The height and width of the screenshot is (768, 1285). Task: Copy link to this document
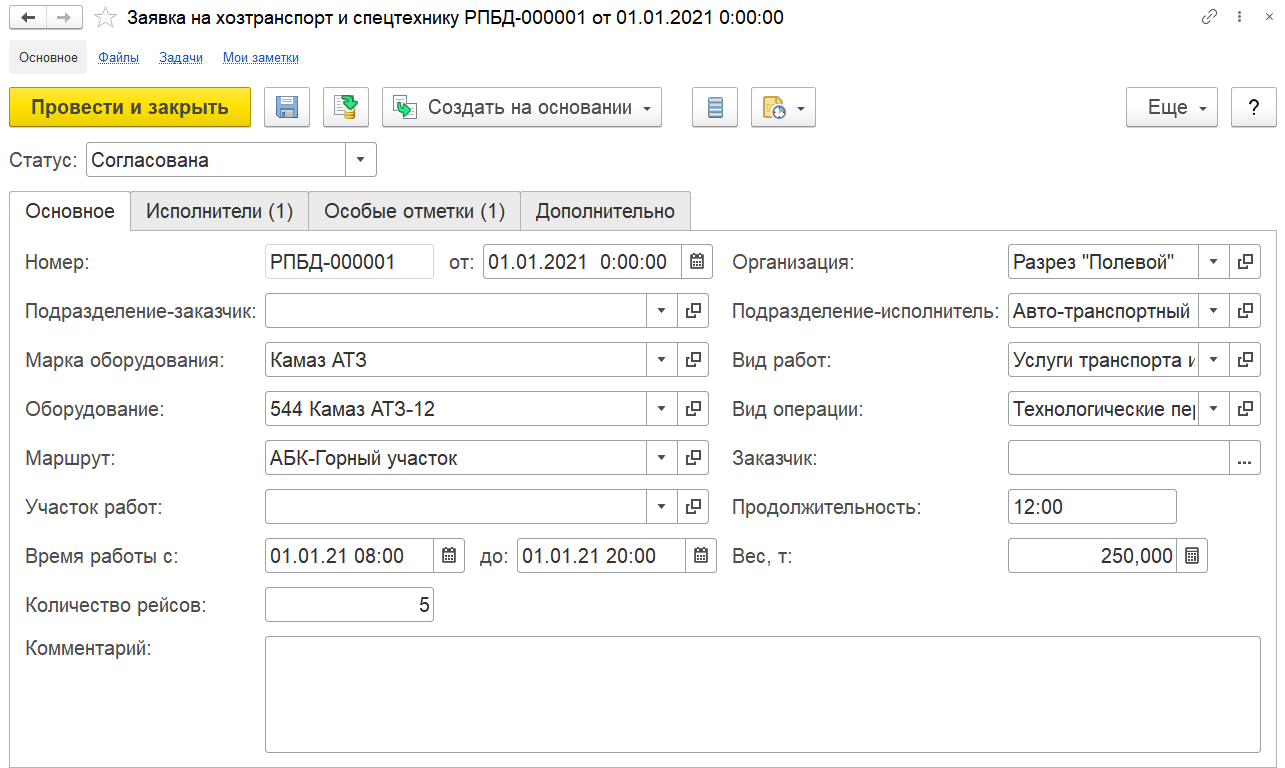tap(1209, 18)
